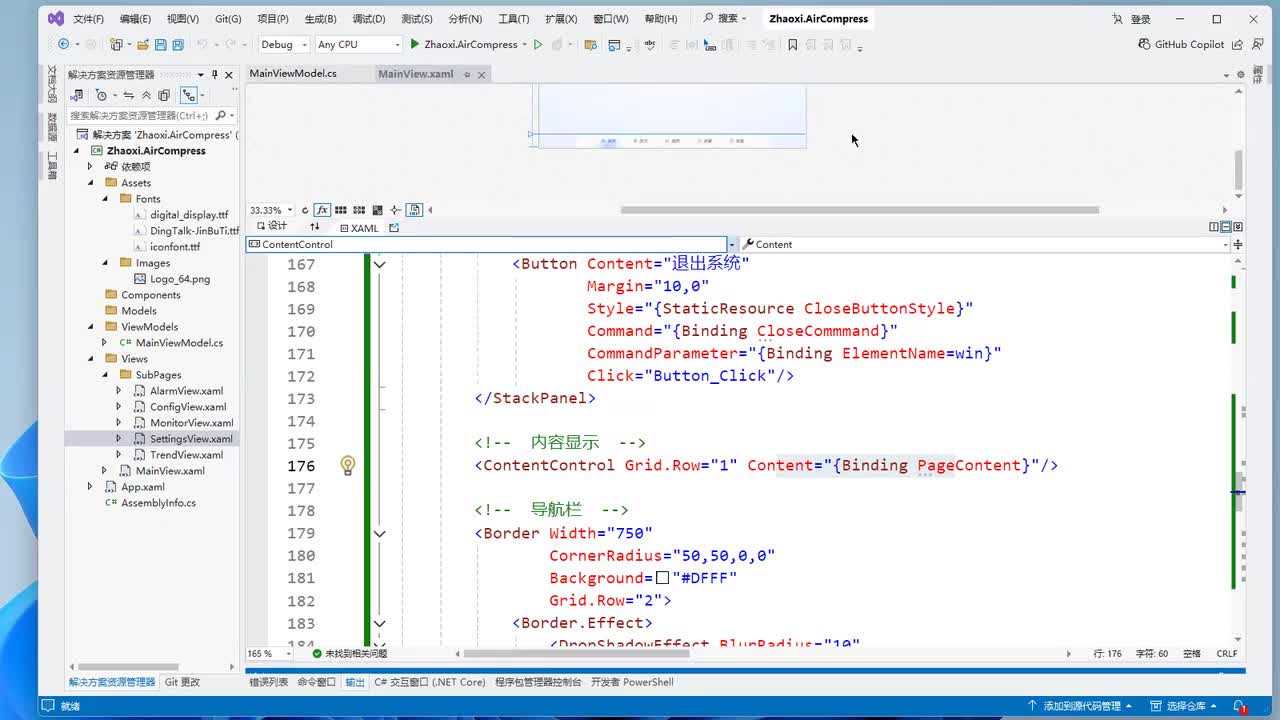
Task: Click the lightbulb quick actions icon
Action: (347, 465)
